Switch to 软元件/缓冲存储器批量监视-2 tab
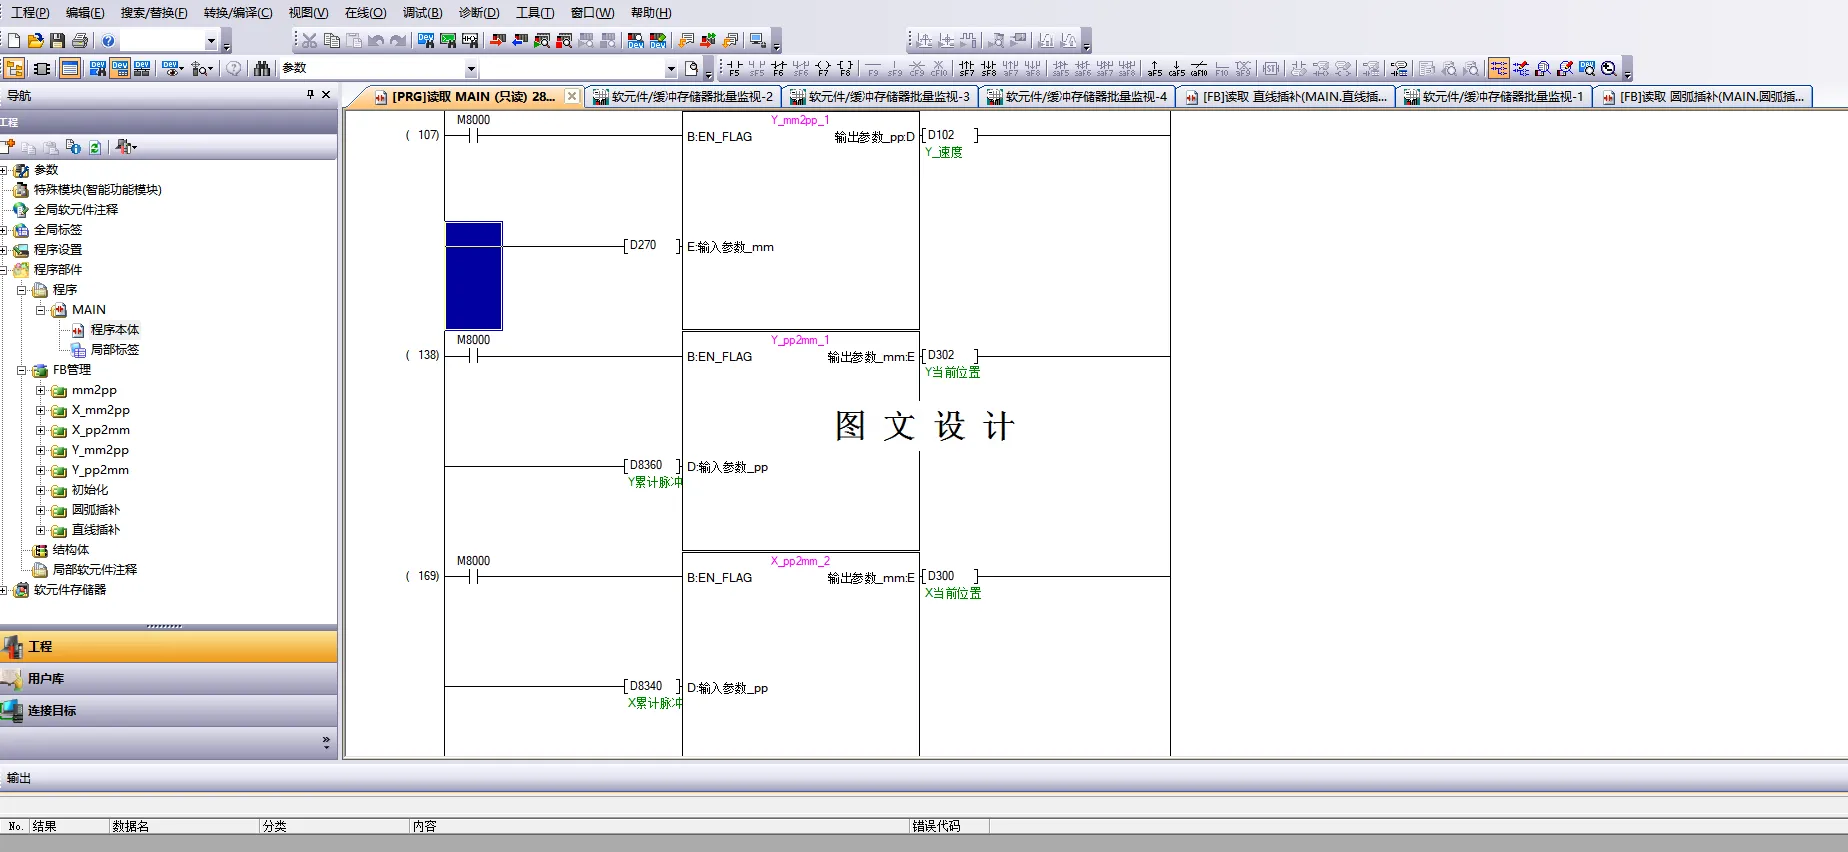The image size is (1848, 852). [683, 97]
